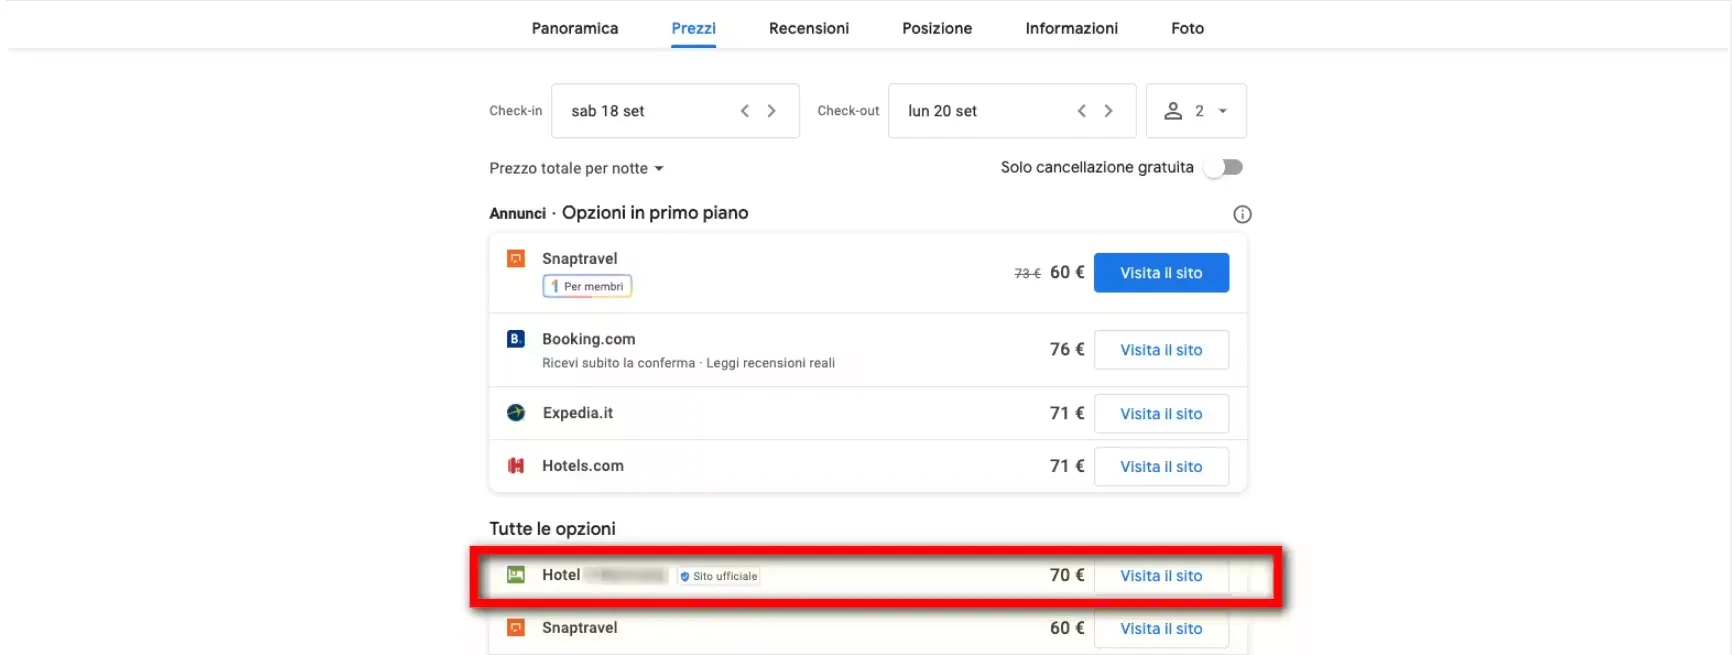Click the Booking.com logo icon
The width and height of the screenshot is (1732, 655).
tap(516, 339)
